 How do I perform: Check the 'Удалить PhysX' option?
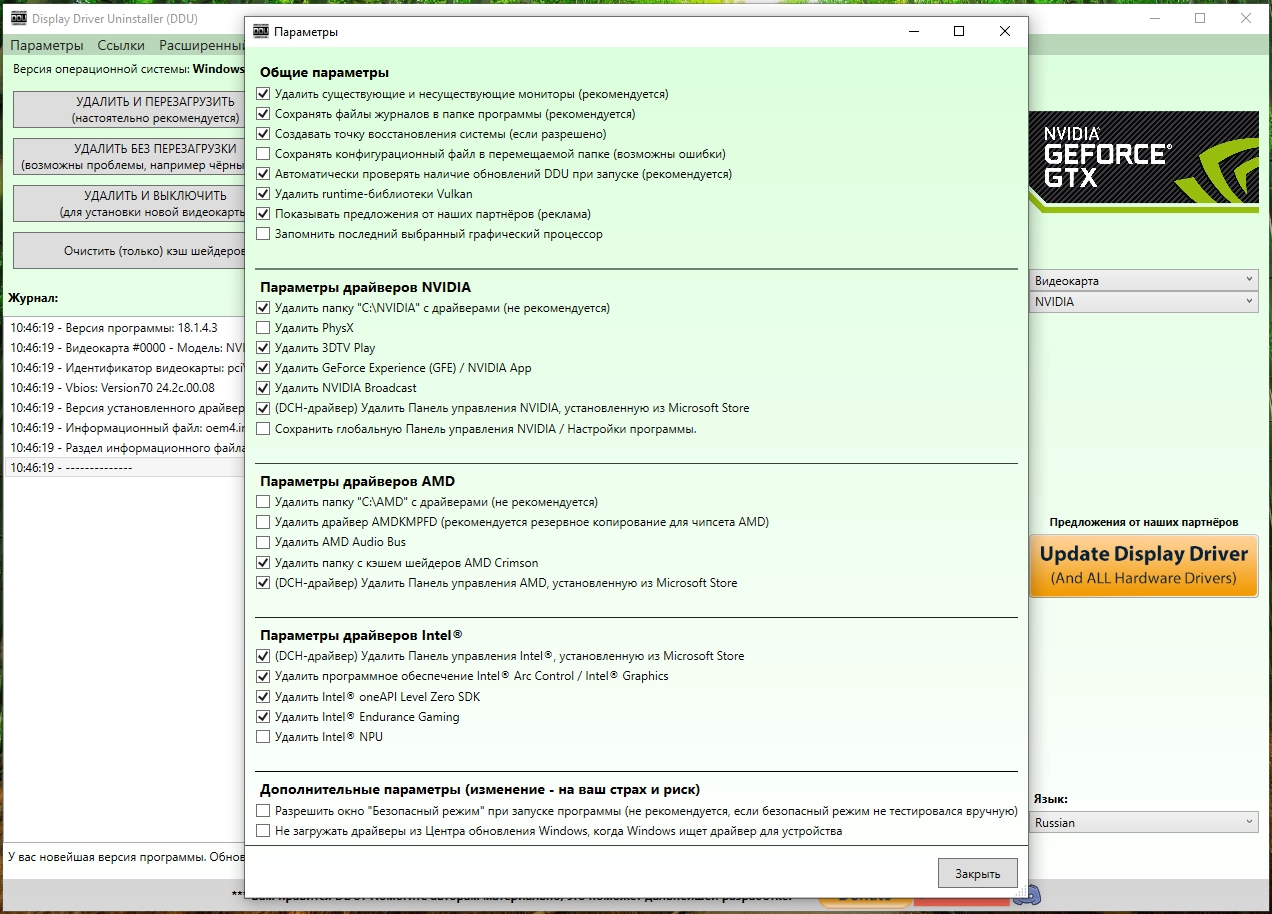263,328
